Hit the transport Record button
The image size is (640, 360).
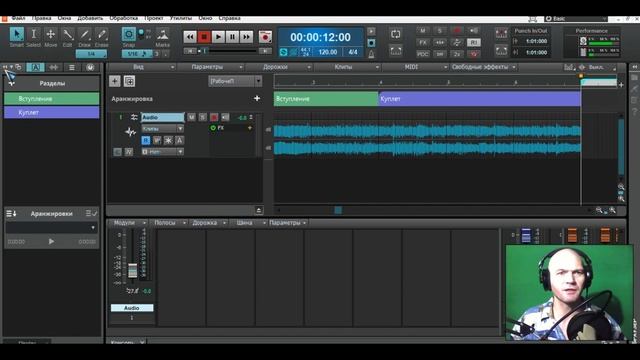265,37
